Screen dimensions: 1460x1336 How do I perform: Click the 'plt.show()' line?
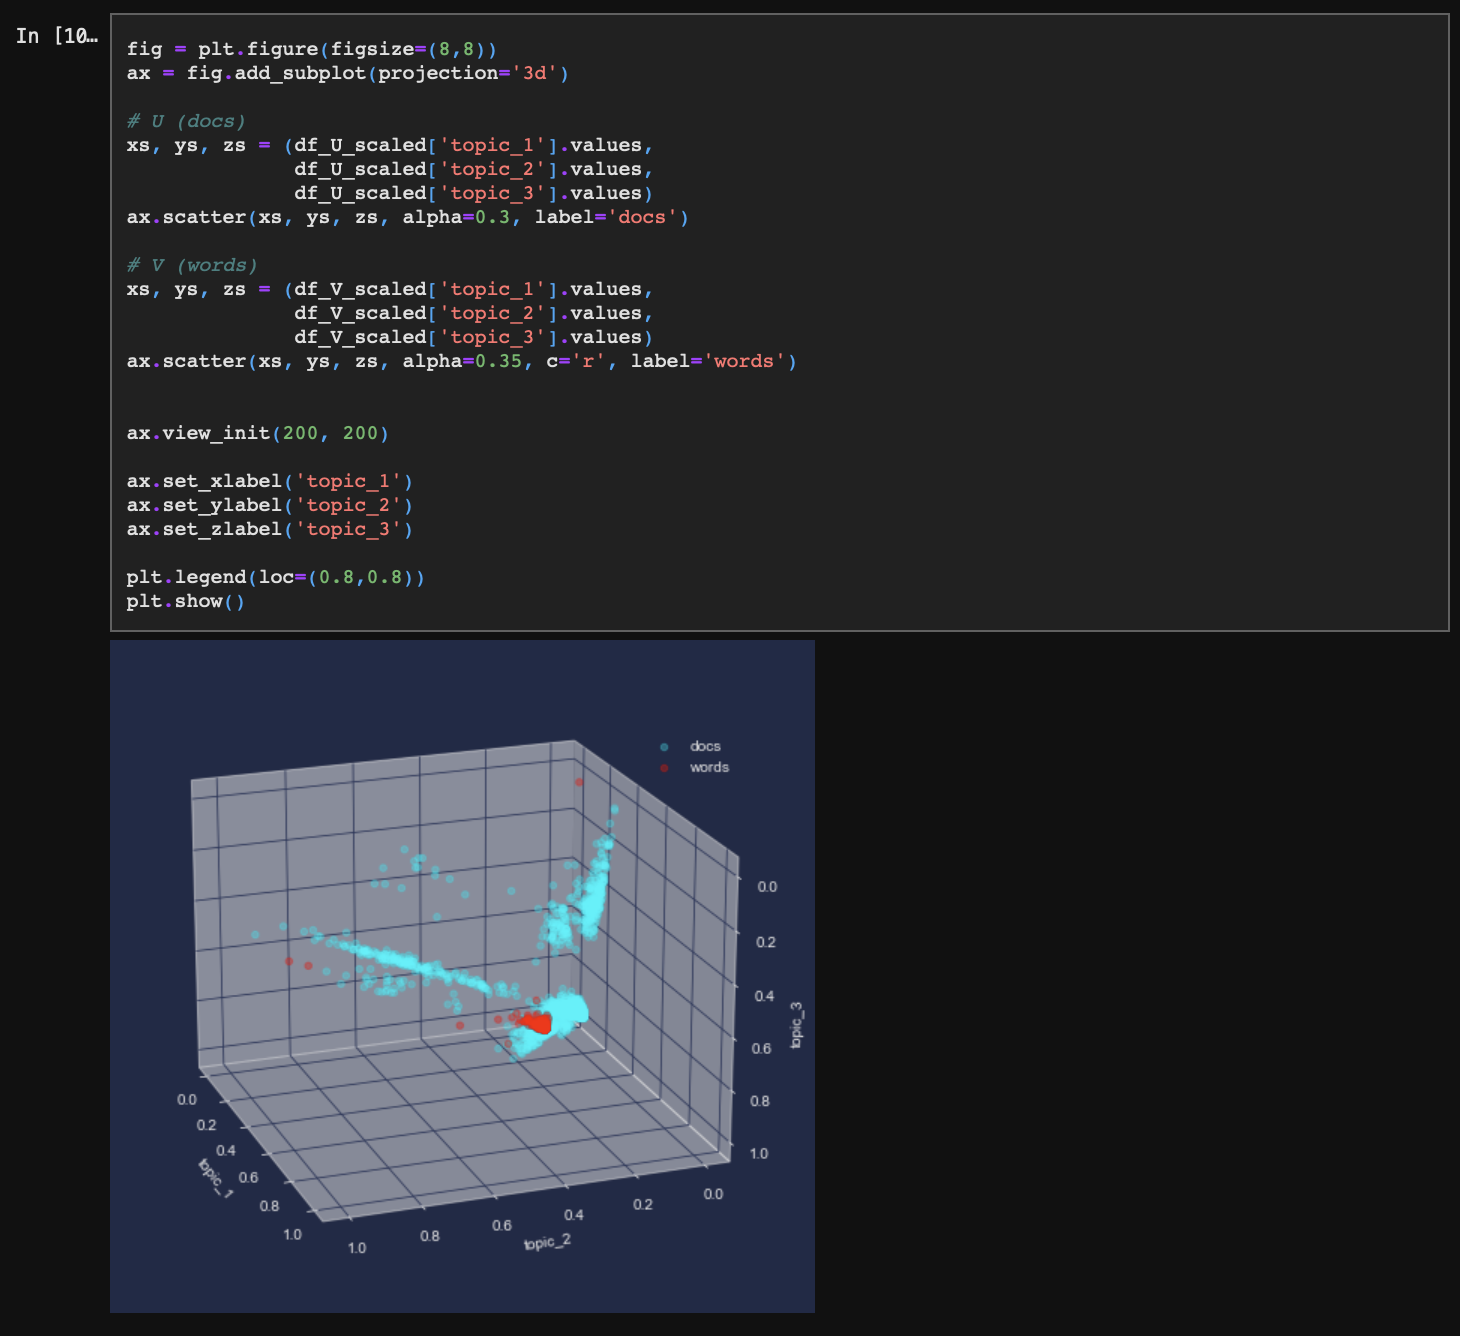[185, 601]
